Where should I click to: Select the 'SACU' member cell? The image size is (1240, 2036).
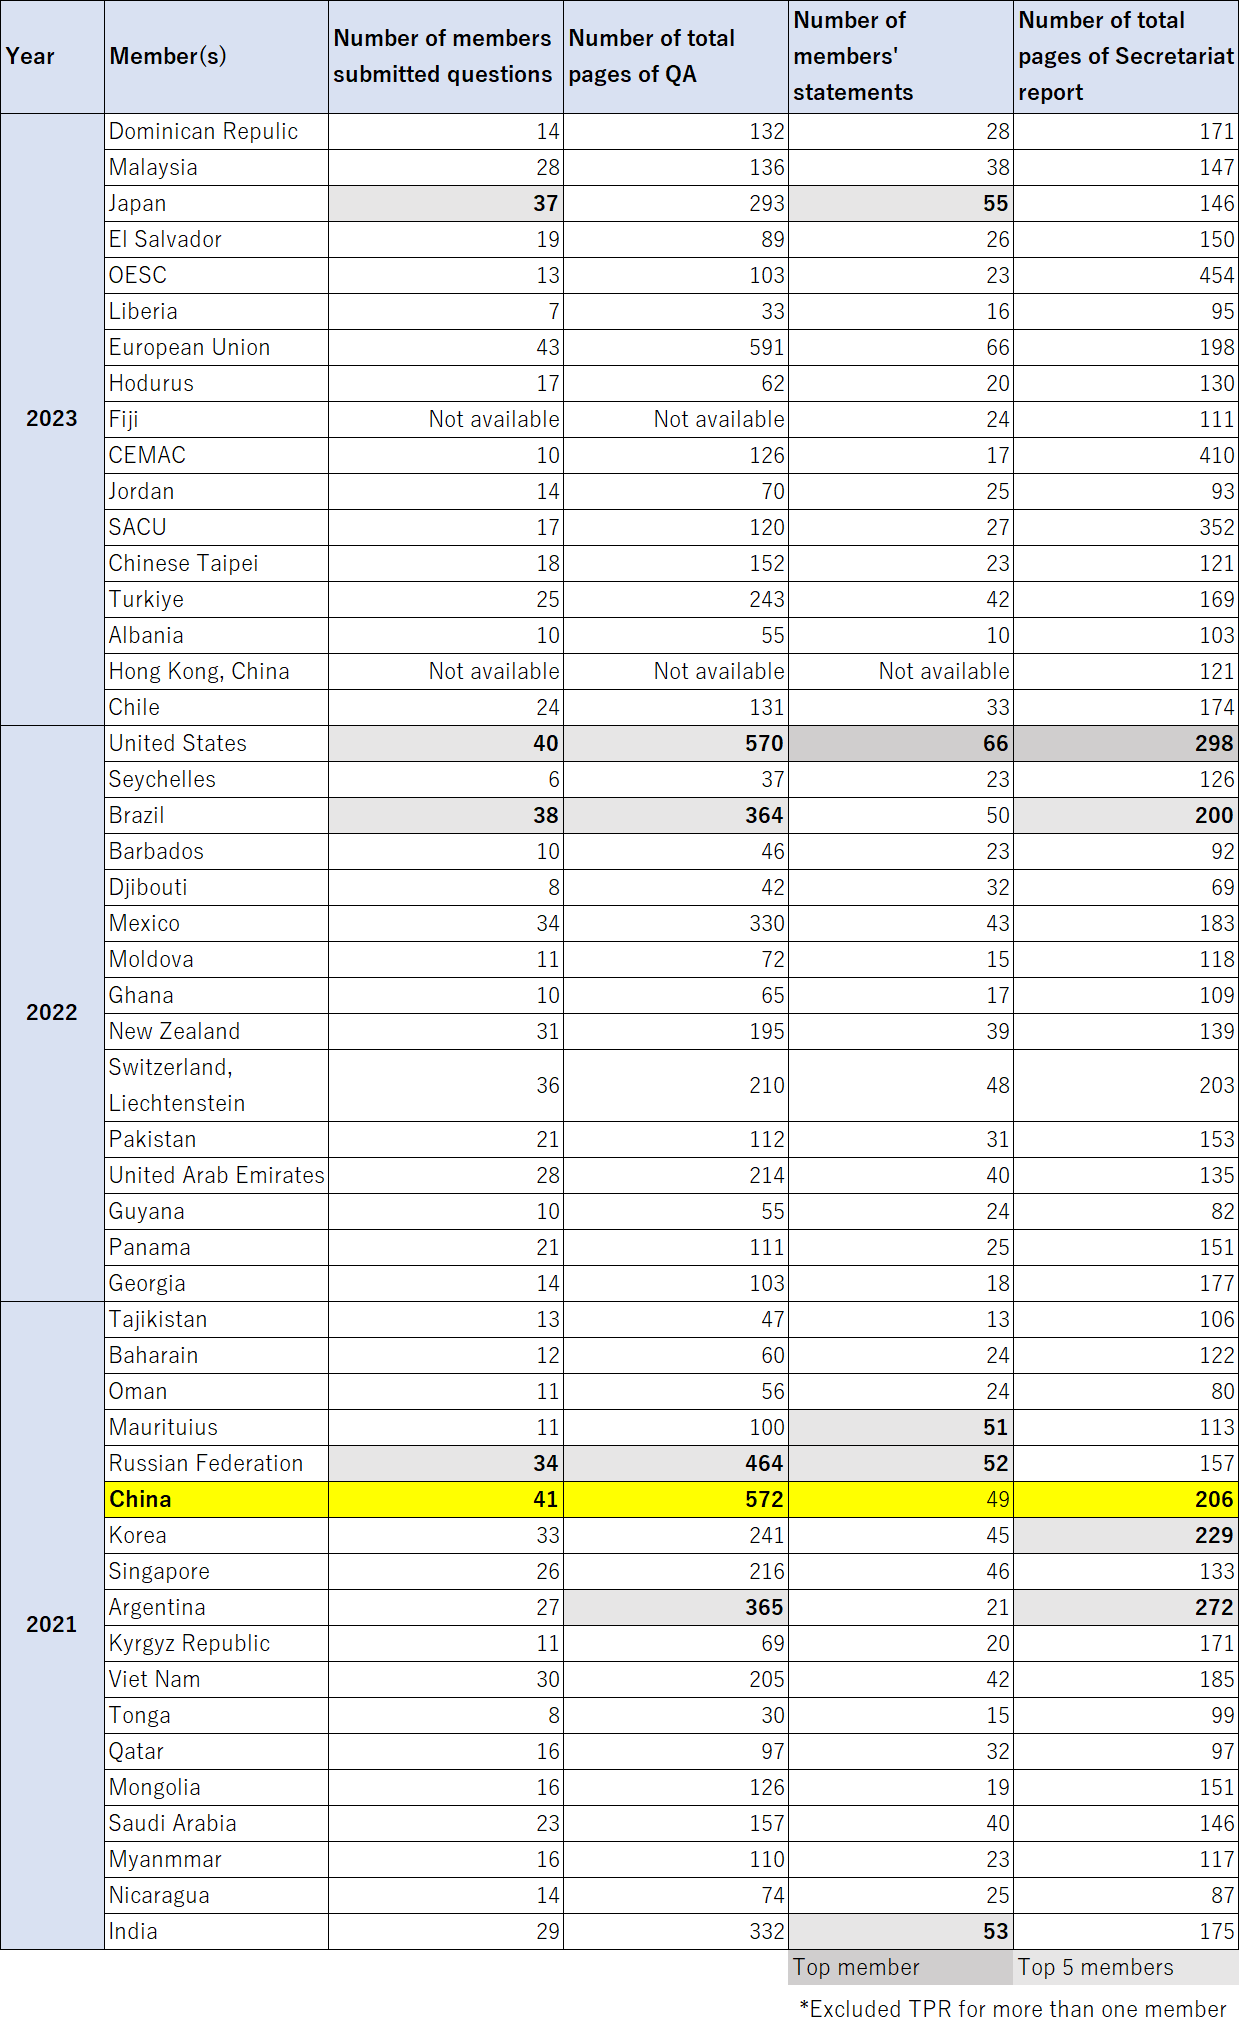pos(216,528)
